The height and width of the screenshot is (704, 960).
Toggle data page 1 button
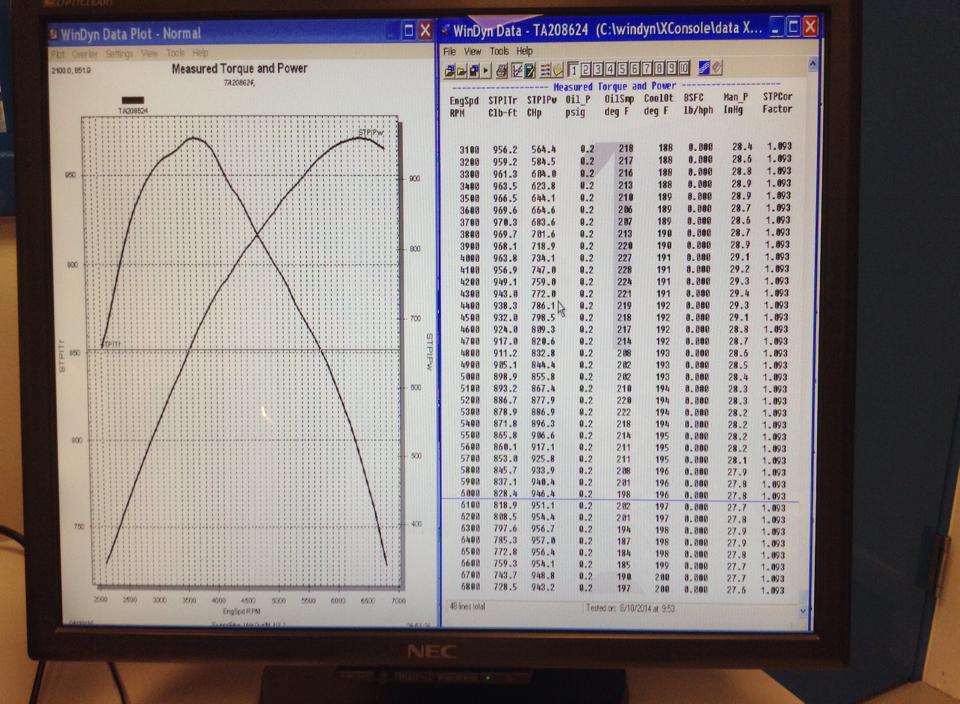pyautogui.click(x=574, y=69)
